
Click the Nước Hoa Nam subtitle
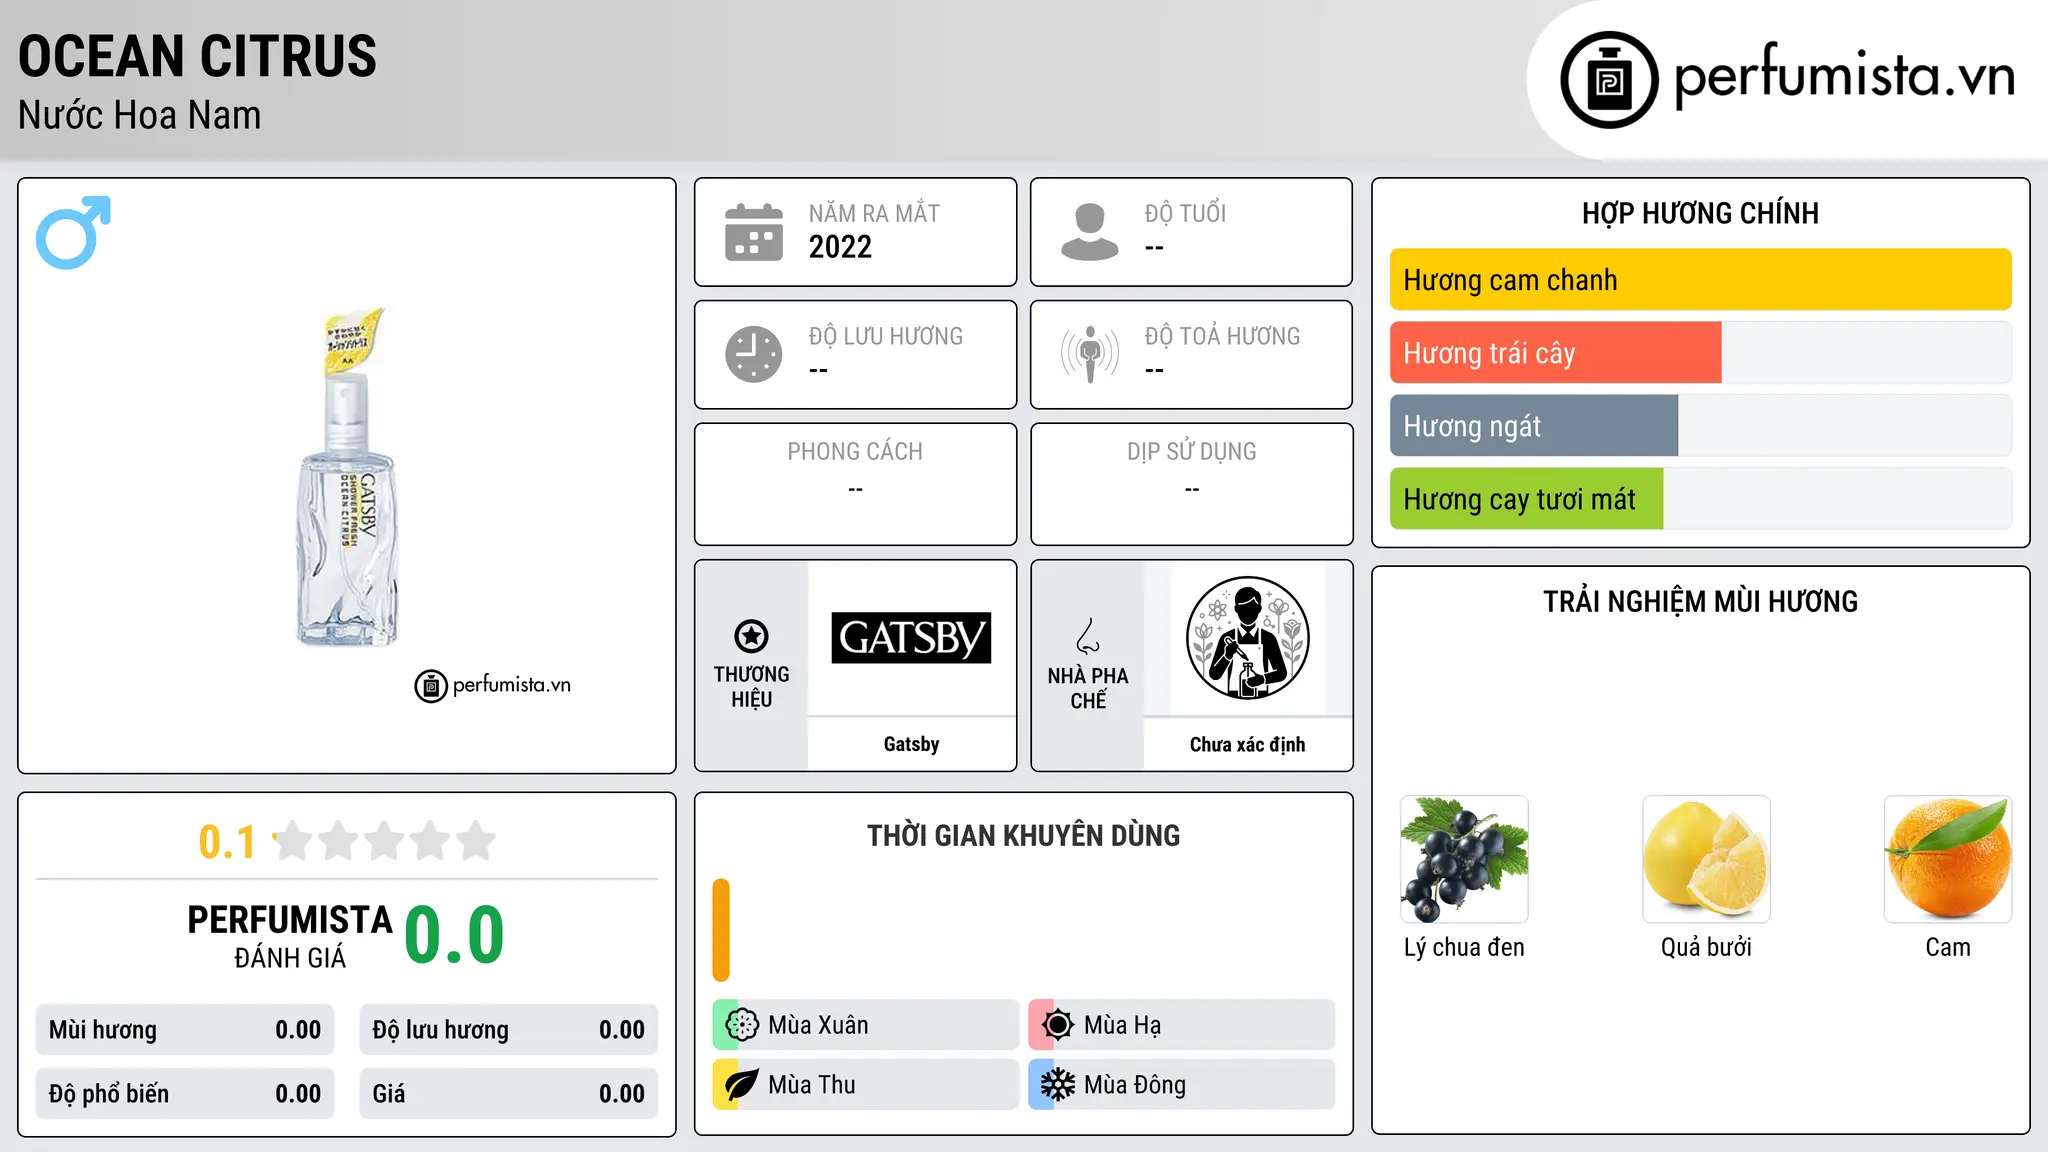point(140,115)
